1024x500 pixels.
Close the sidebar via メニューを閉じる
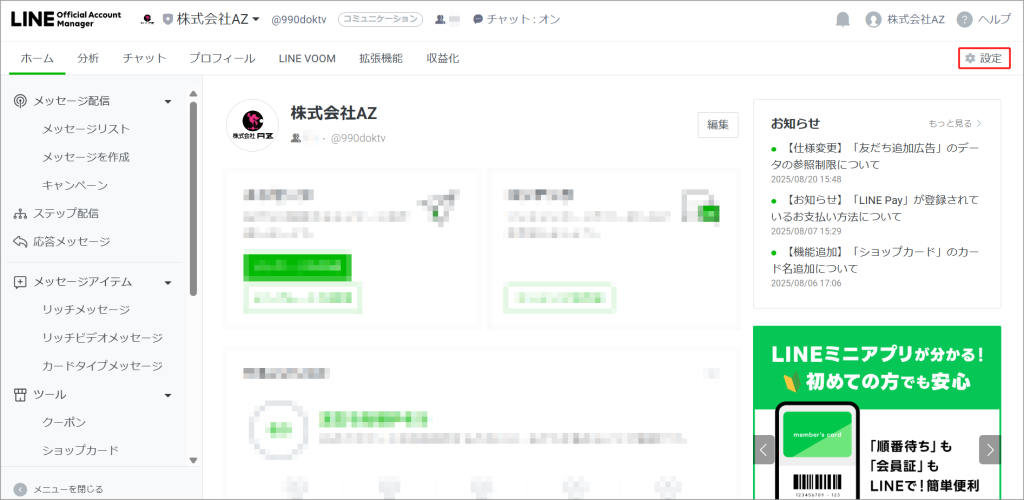(x=59, y=489)
